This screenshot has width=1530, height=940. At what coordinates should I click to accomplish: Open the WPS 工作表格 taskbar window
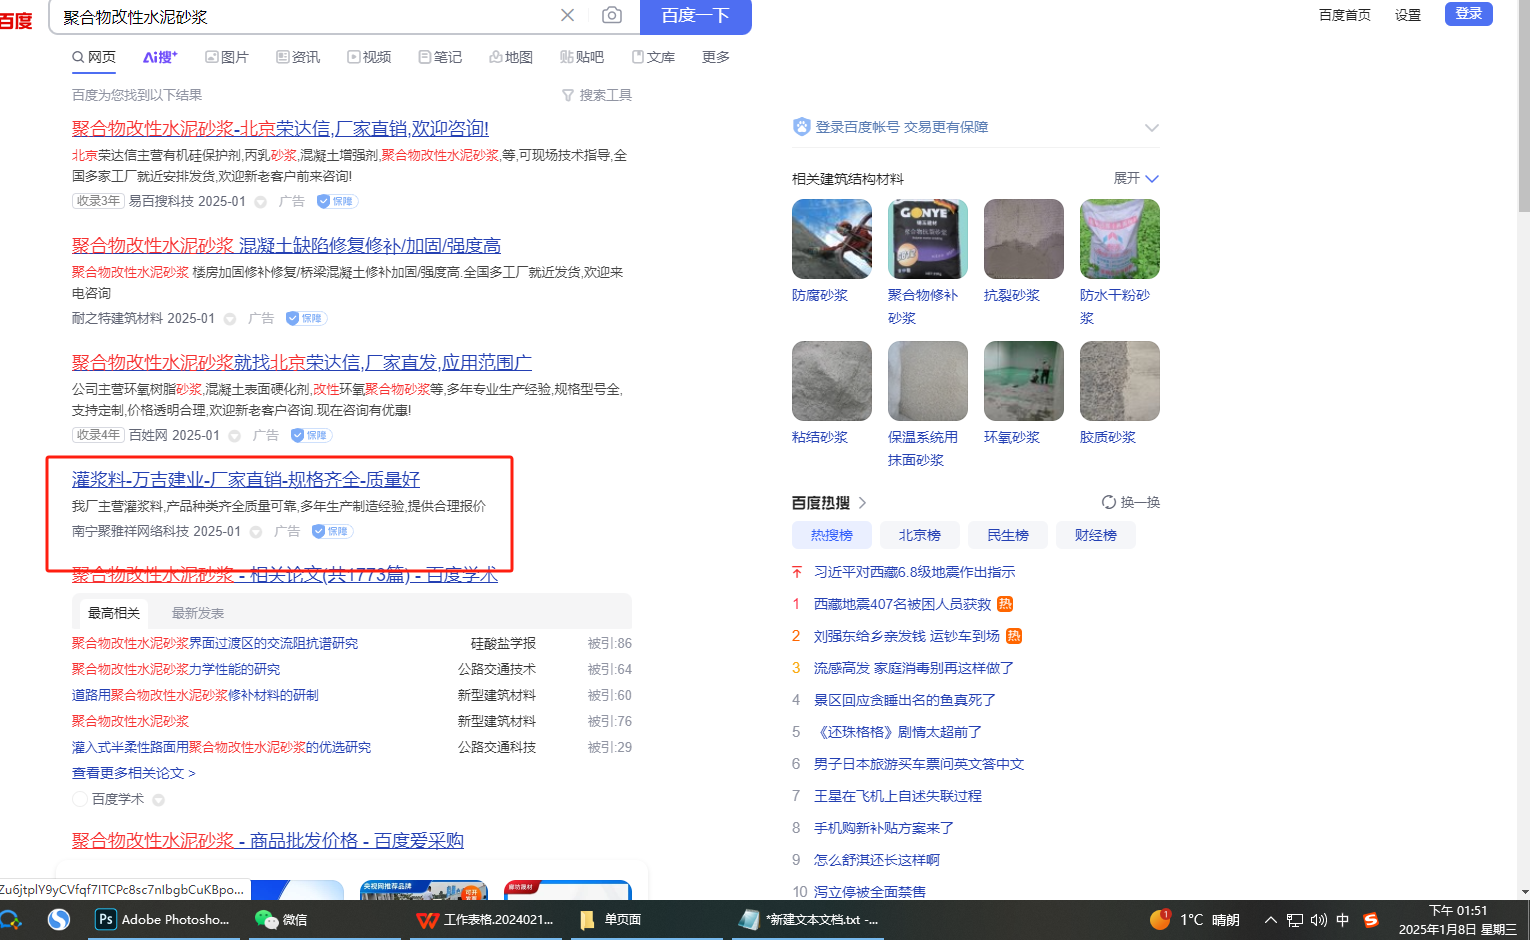486,919
